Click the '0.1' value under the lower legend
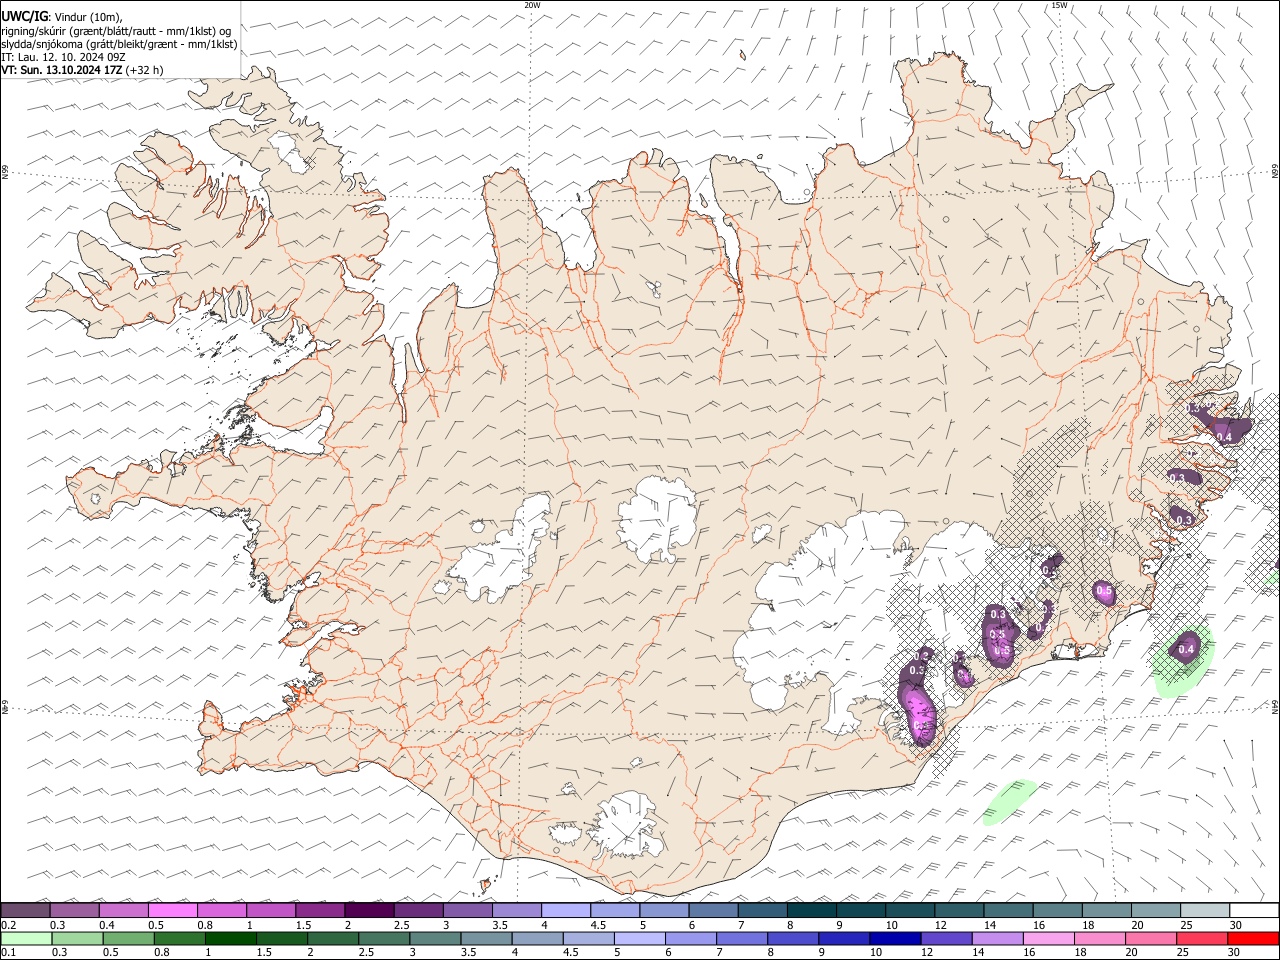 [9, 953]
